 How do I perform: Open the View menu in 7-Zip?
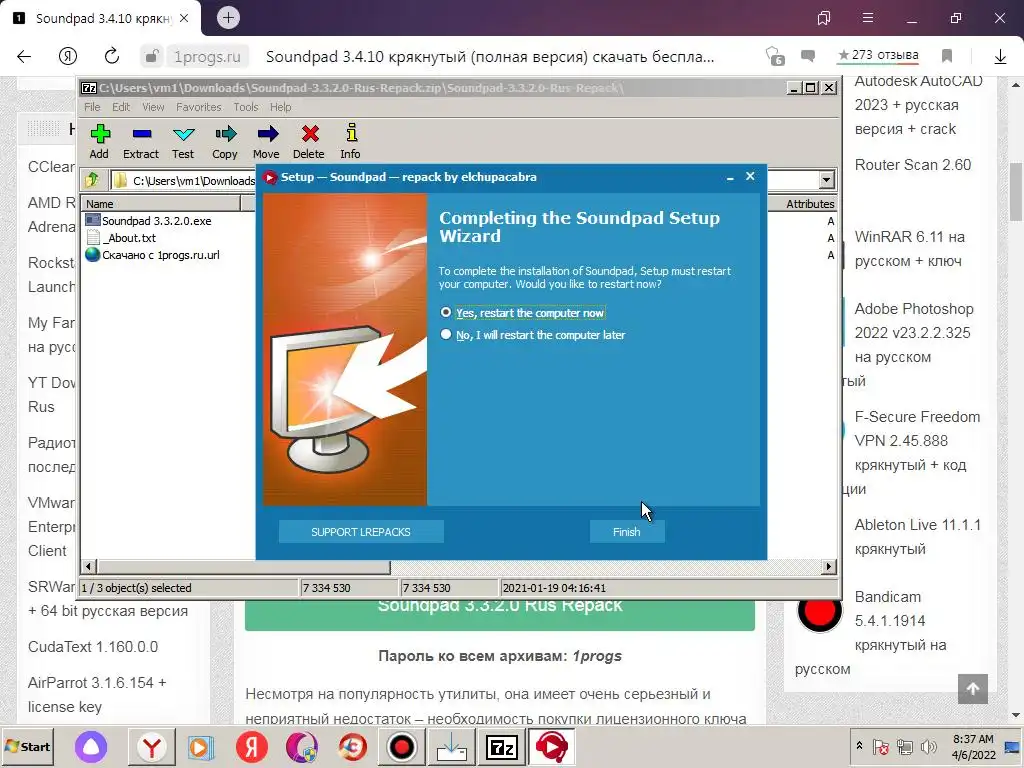pyautogui.click(x=153, y=107)
